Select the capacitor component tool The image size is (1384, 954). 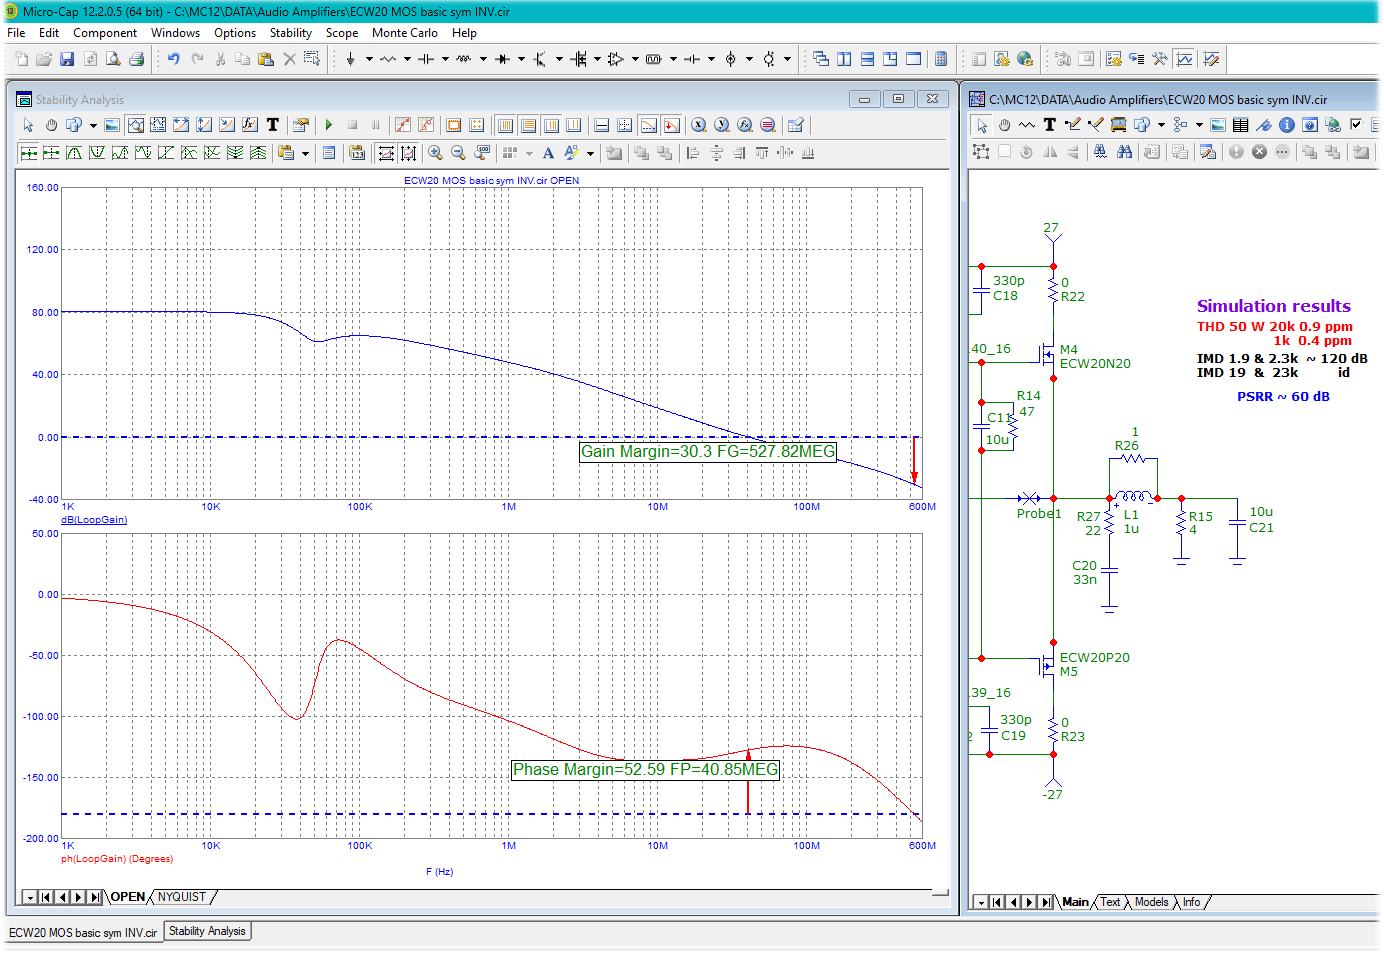(426, 59)
